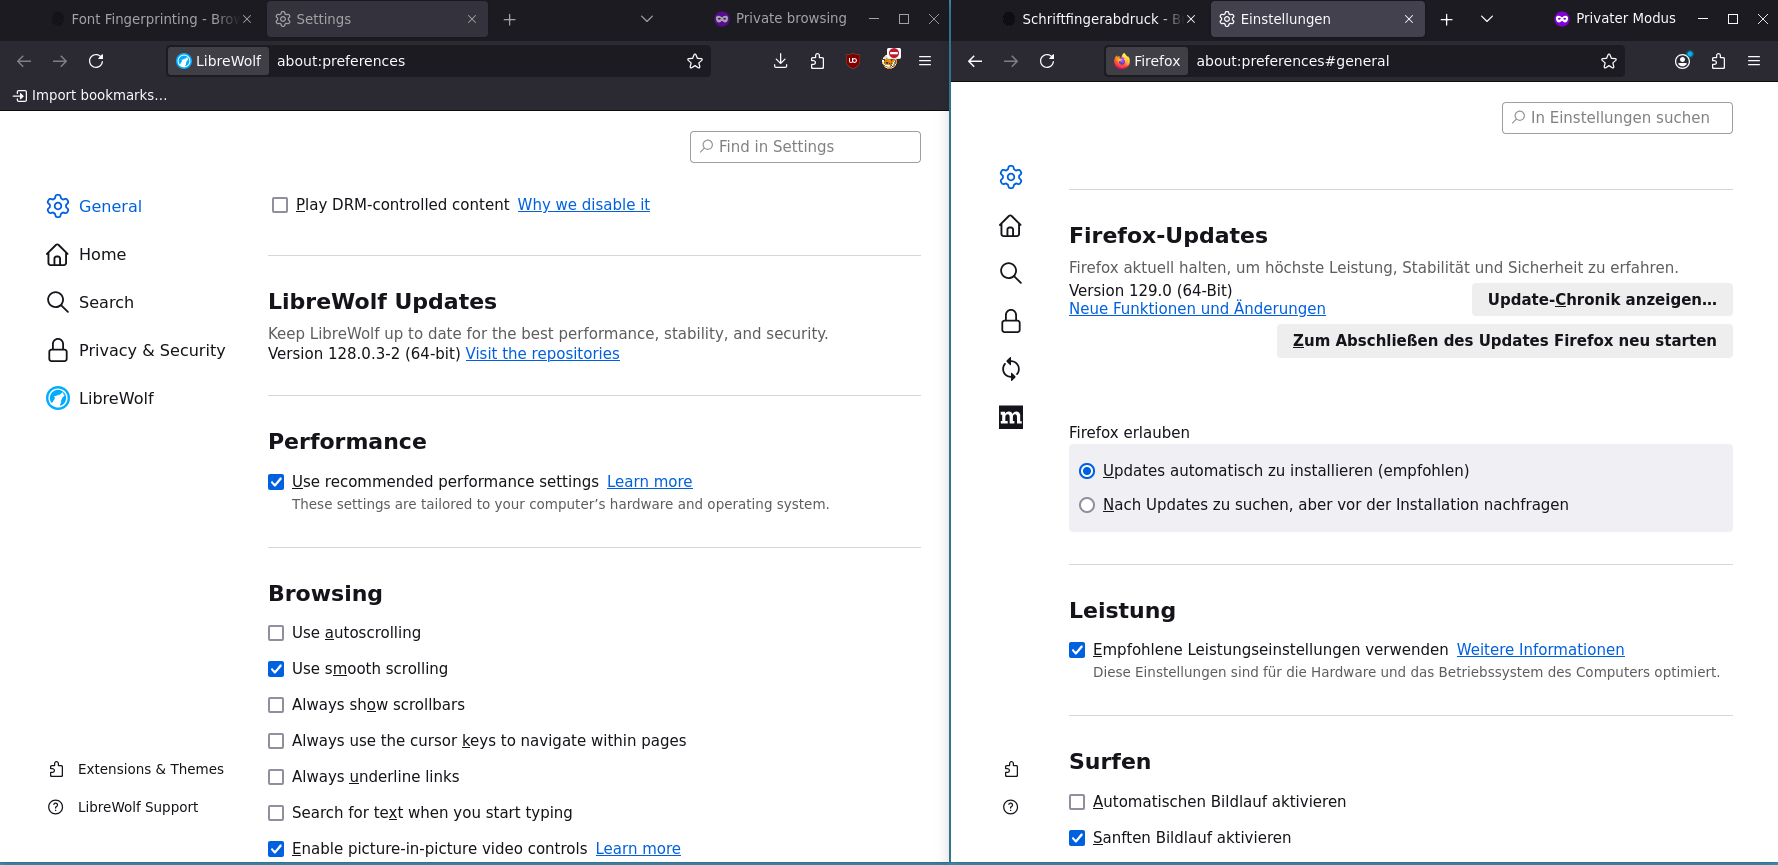Open Firefox account icon in toolbar

click(1683, 61)
